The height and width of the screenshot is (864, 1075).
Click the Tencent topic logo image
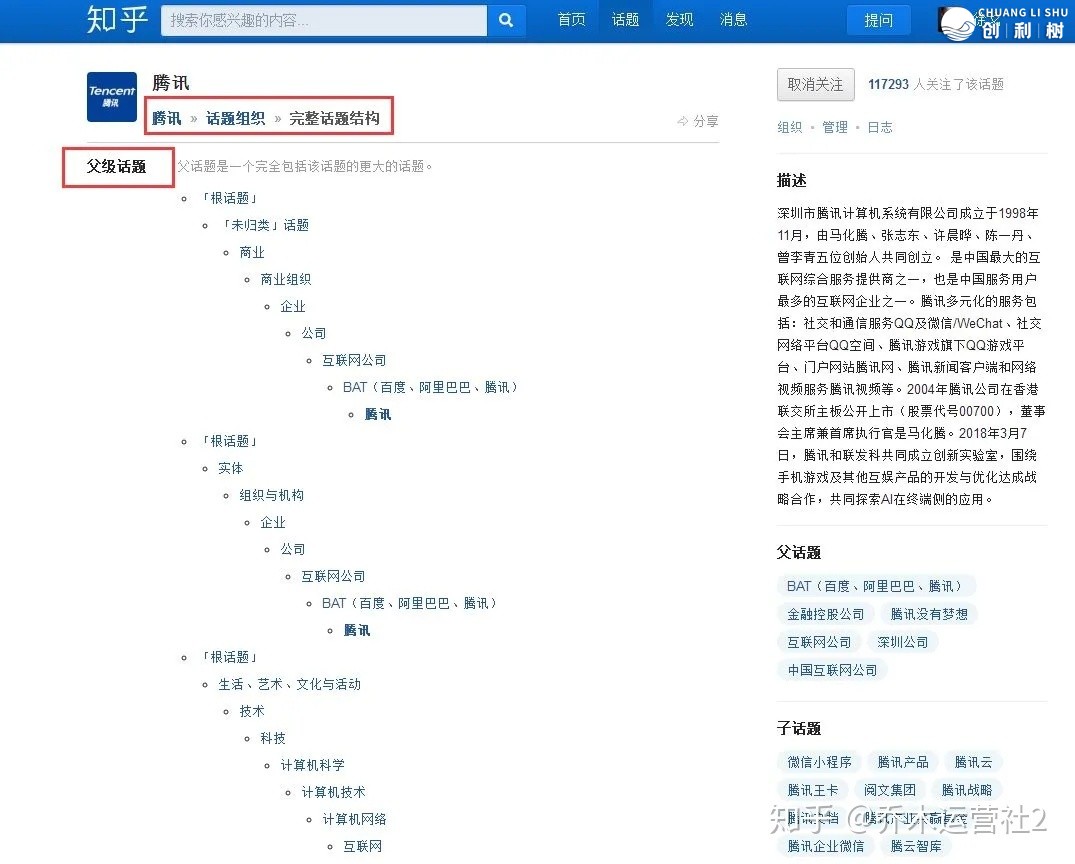click(112, 97)
